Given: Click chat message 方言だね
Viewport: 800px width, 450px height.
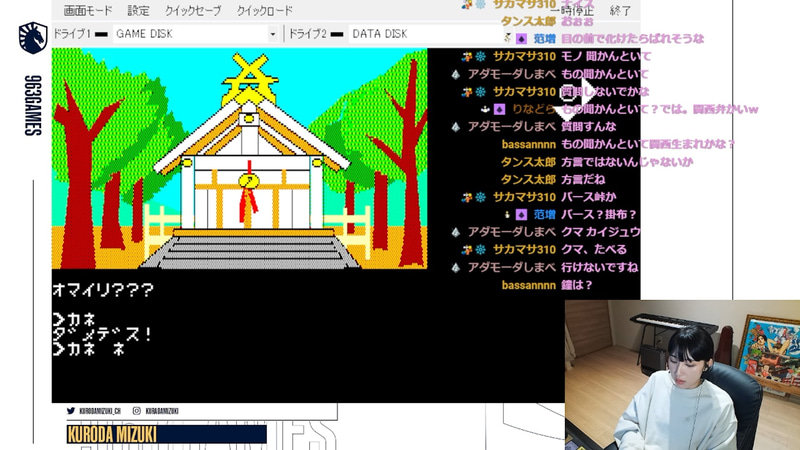Looking at the screenshot, I should tap(583, 180).
